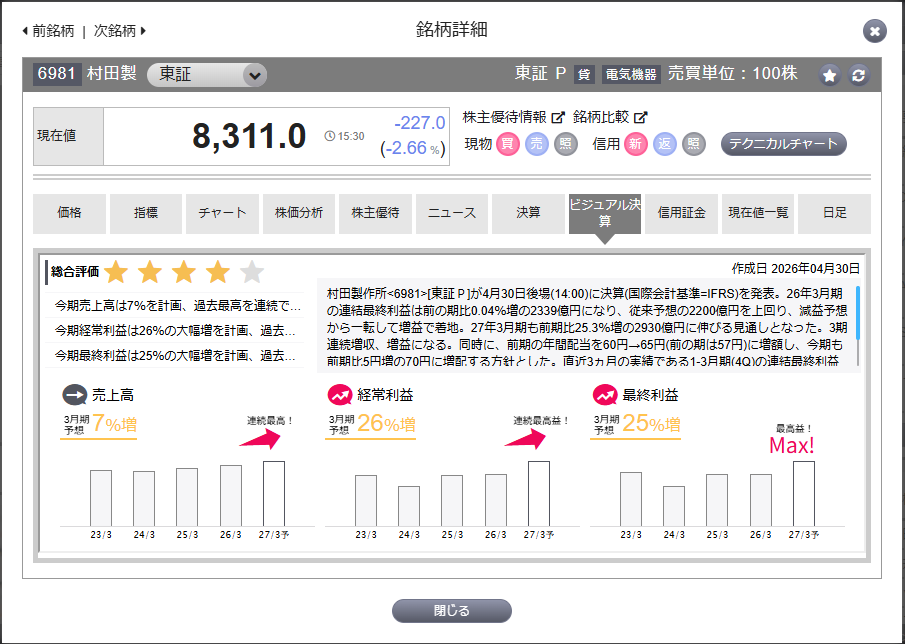Click the margin repay 返 icon
The height and width of the screenshot is (644, 905).
point(664,144)
